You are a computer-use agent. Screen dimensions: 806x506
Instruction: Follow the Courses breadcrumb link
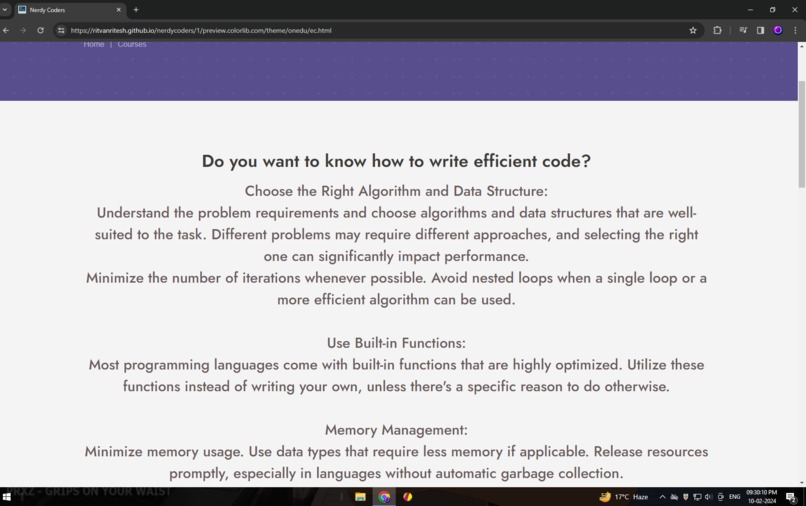click(x=132, y=44)
